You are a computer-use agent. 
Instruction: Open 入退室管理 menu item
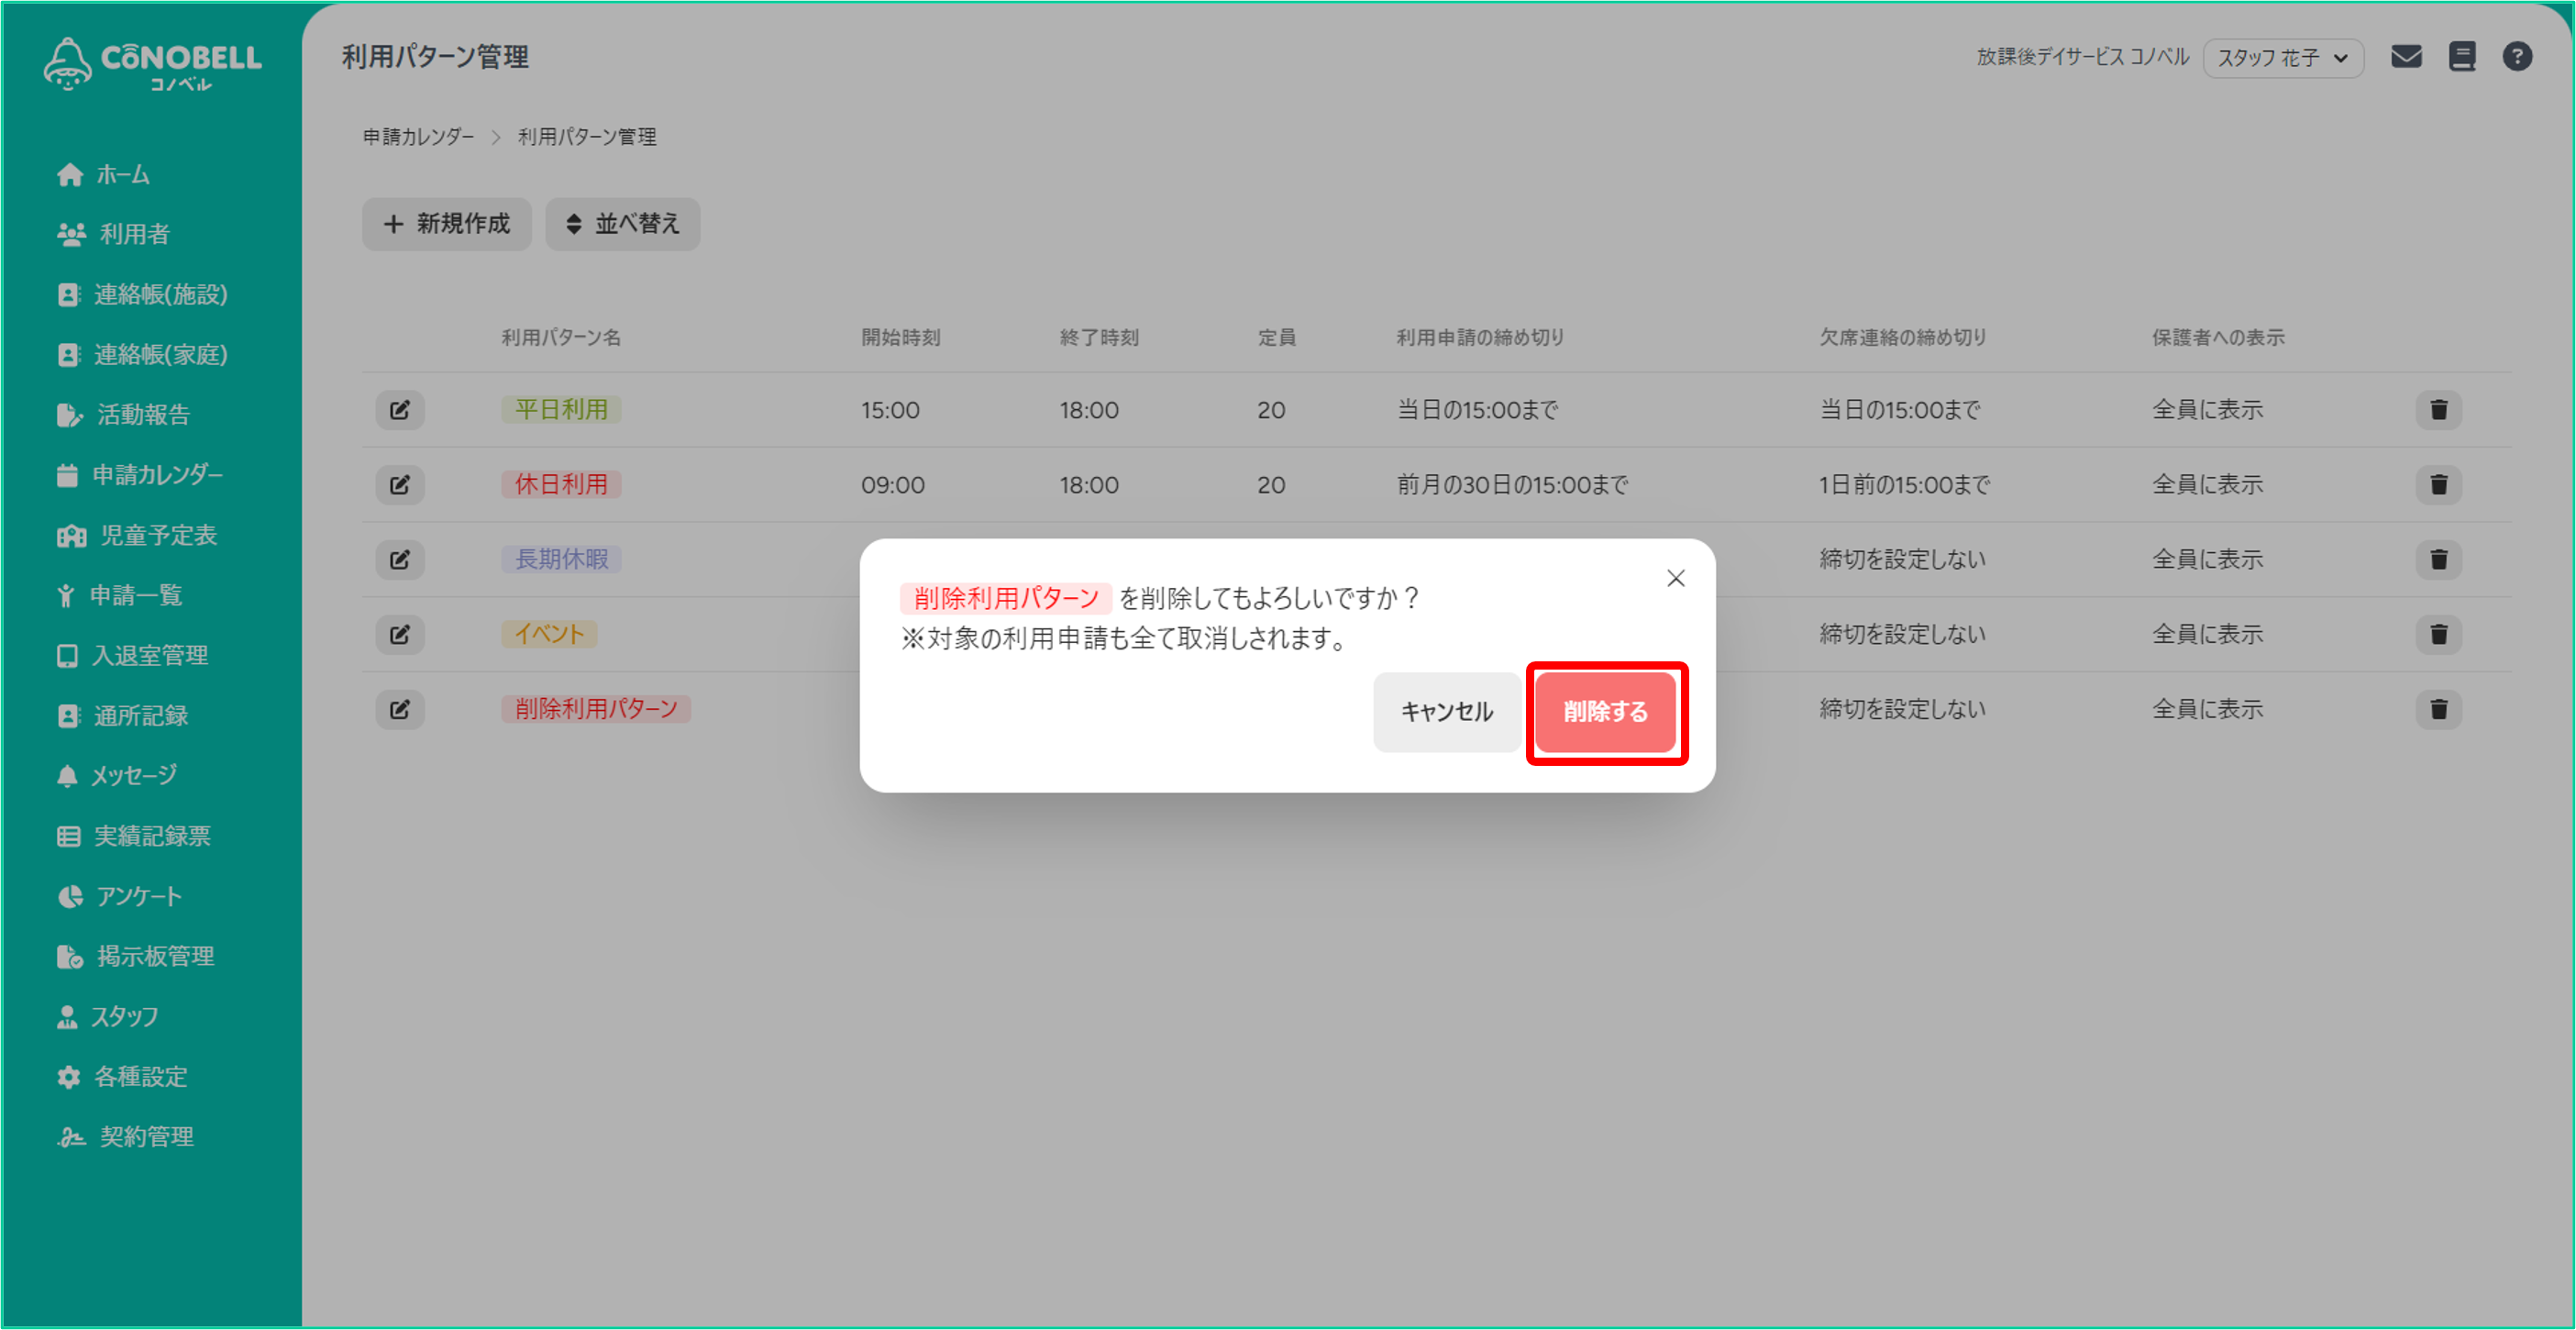point(132,655)
